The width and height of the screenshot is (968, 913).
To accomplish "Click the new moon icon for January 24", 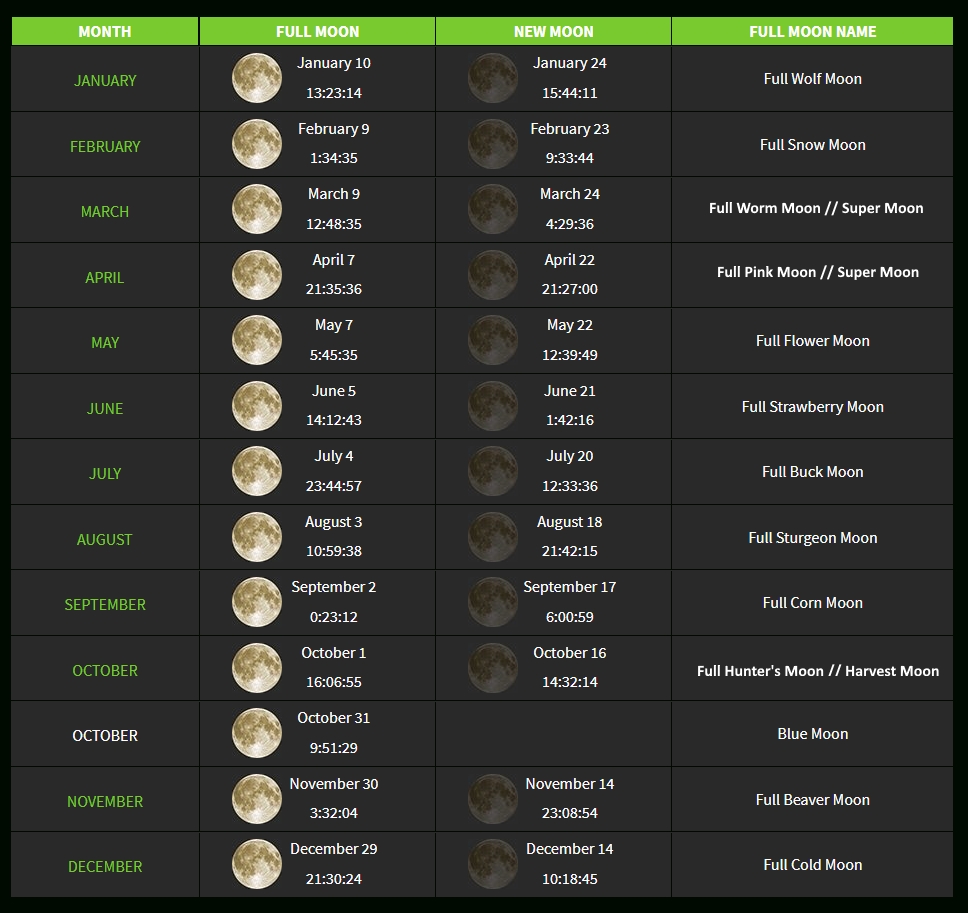I will pos(493,78).
